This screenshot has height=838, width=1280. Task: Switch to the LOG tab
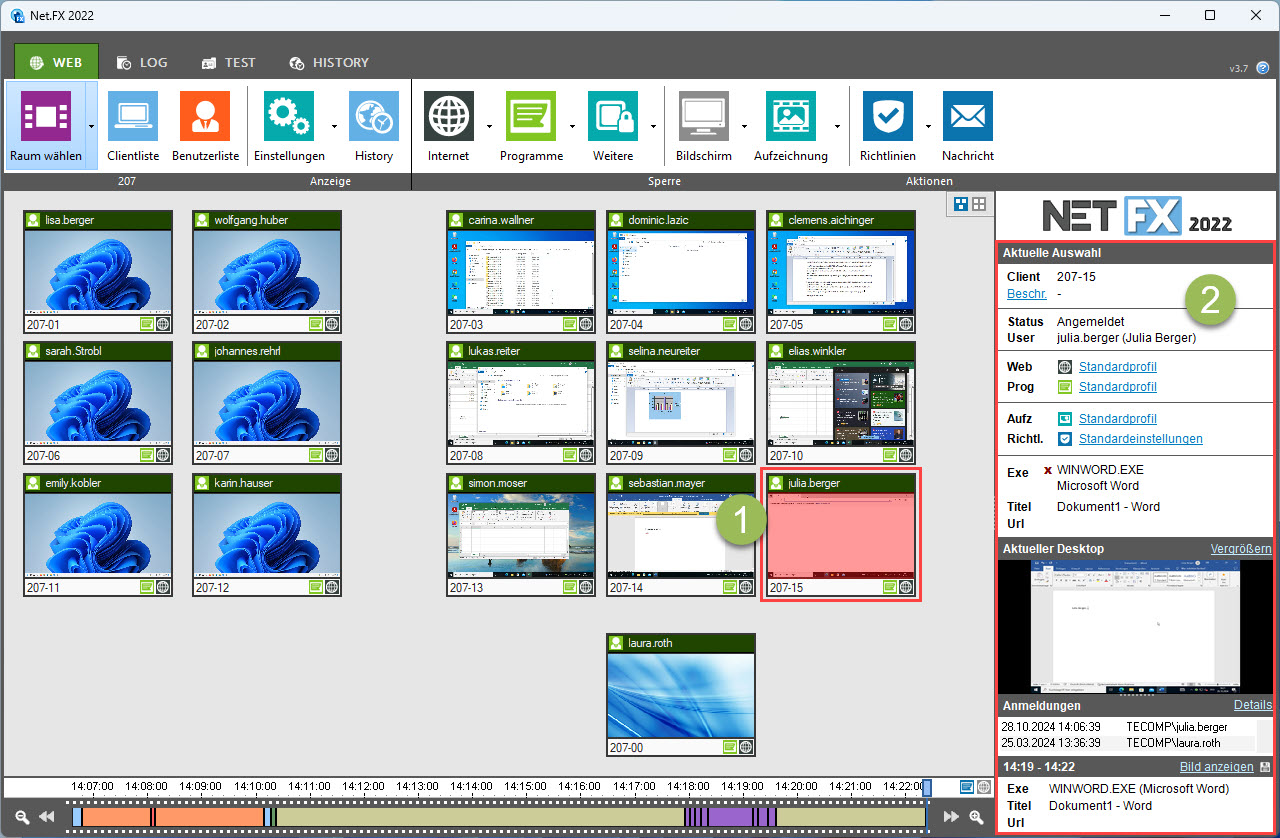point(142,62)
